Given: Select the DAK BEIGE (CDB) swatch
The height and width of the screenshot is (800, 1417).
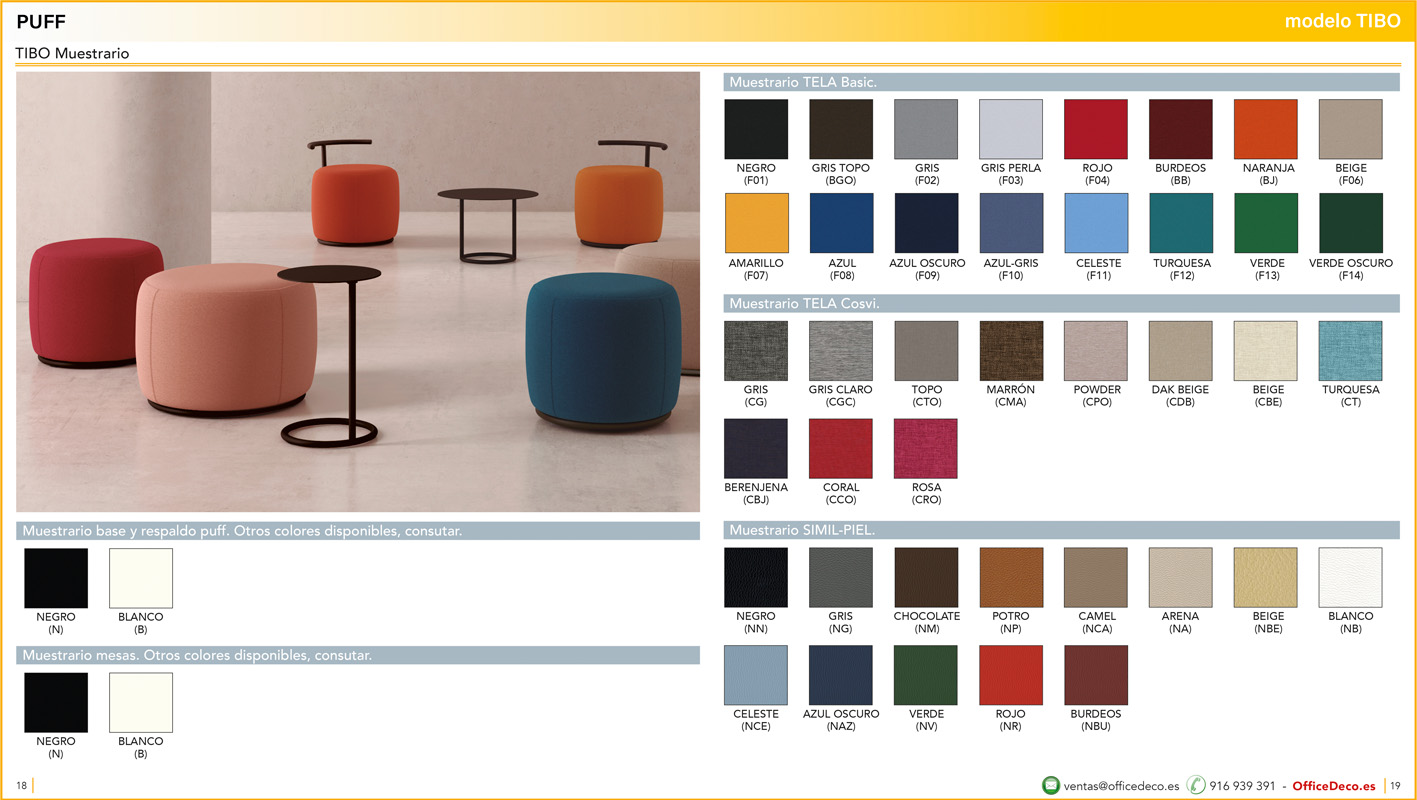Looking at the screenshot, I should pos(1181,351).
